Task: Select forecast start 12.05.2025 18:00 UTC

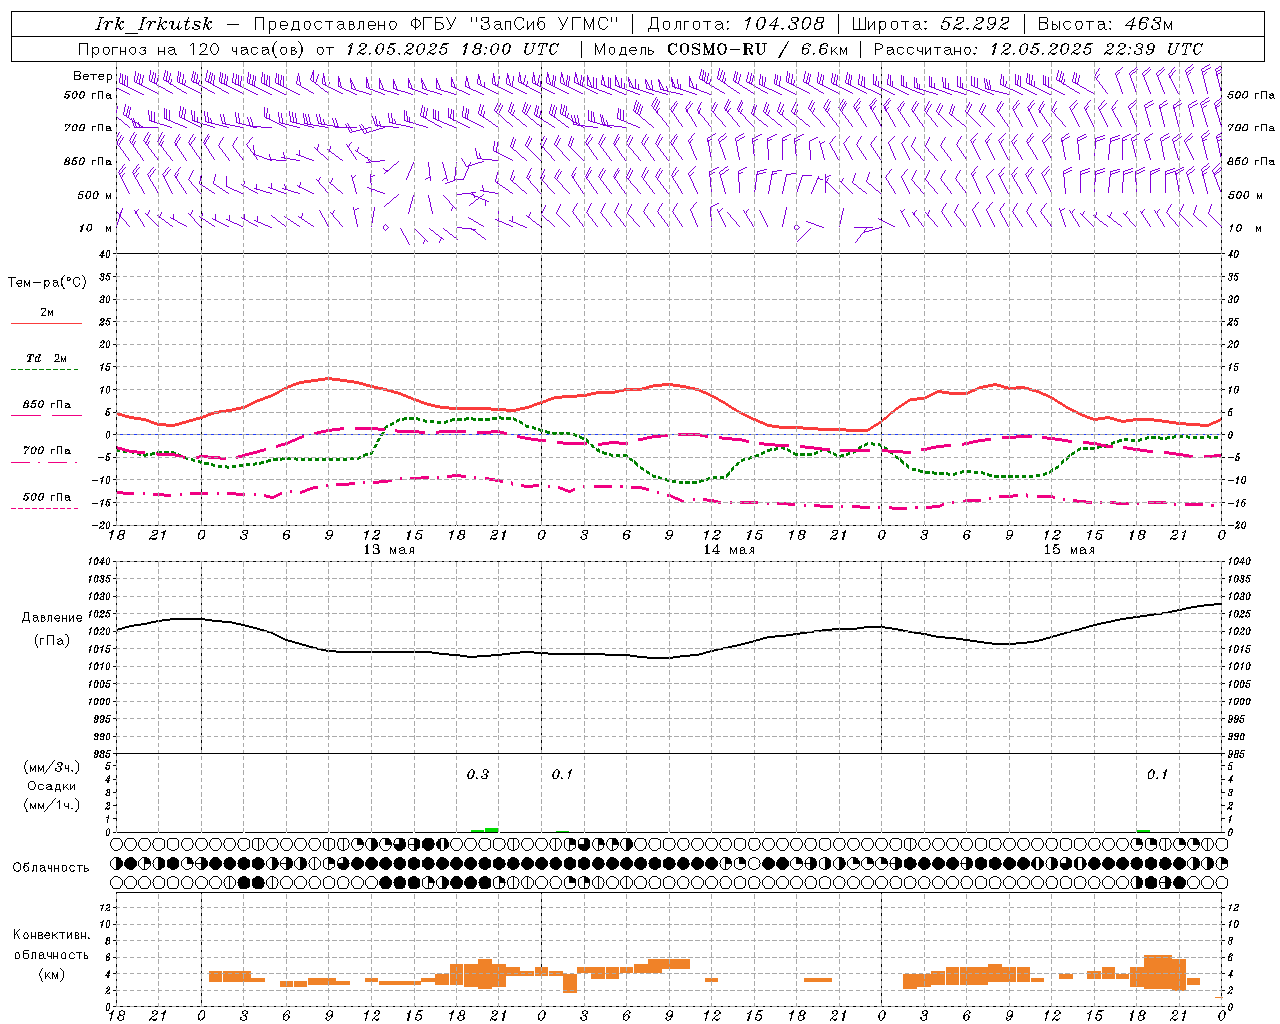Action: pos(452,49)
